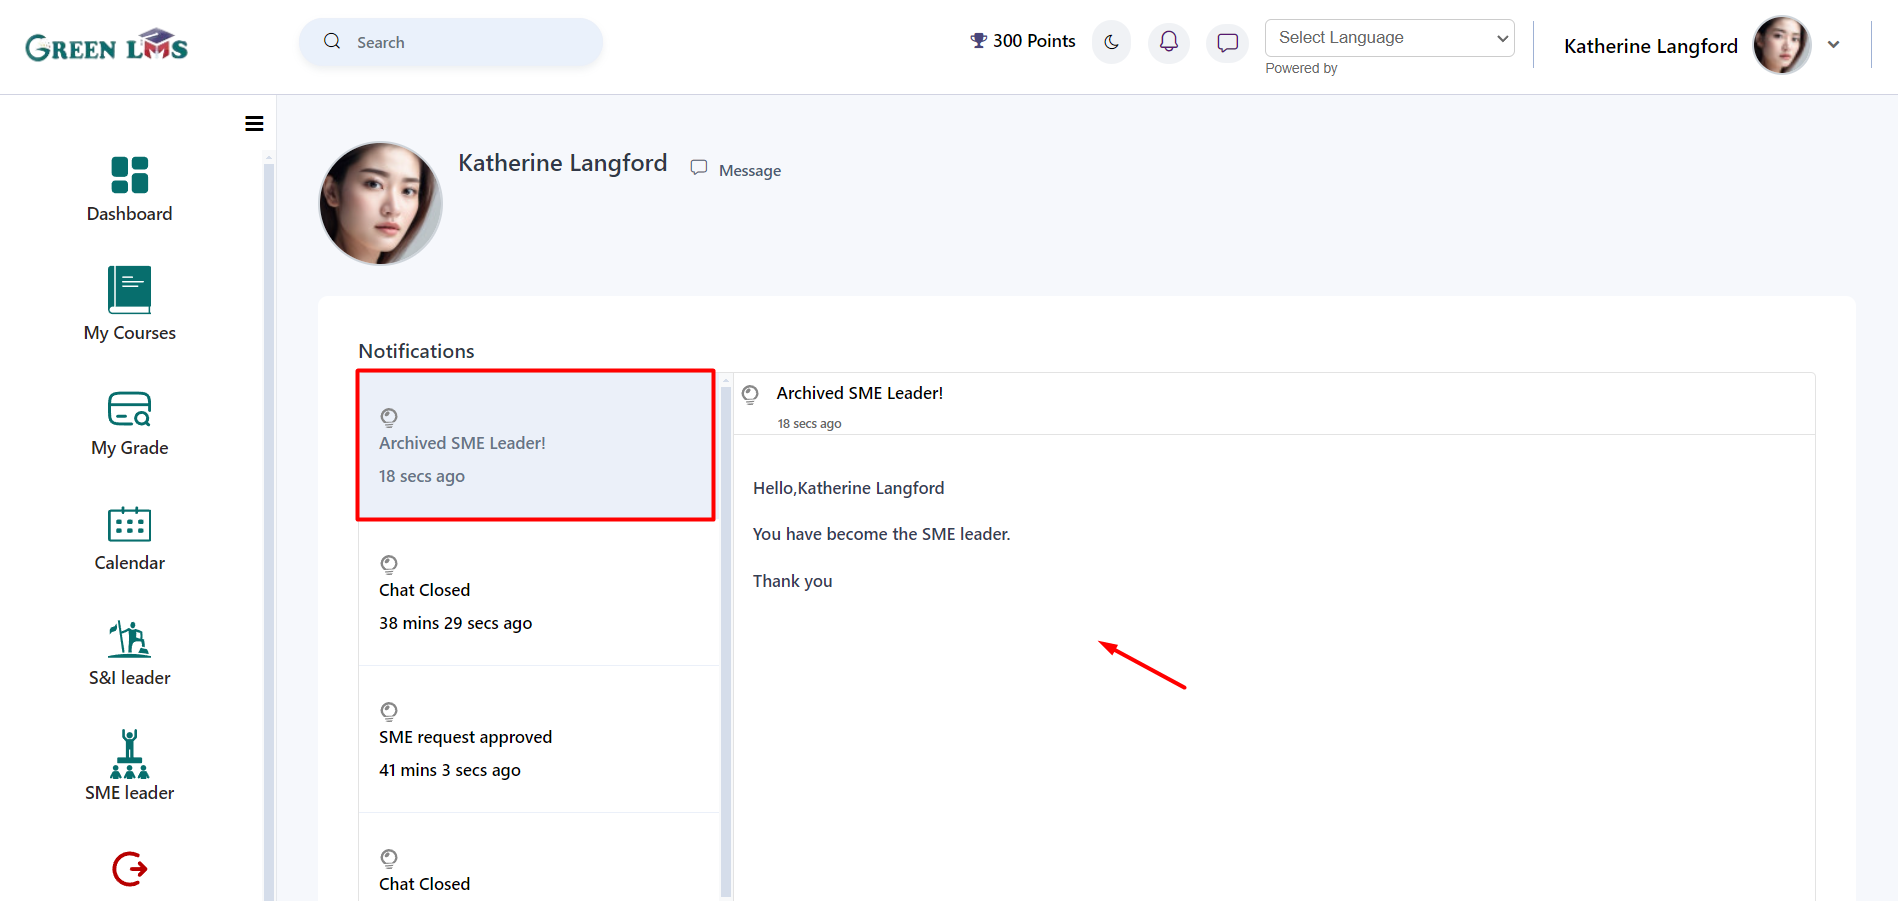Click the profile name heading Katherine Langford
This screenshot has width=1898, height=901.
562,163
